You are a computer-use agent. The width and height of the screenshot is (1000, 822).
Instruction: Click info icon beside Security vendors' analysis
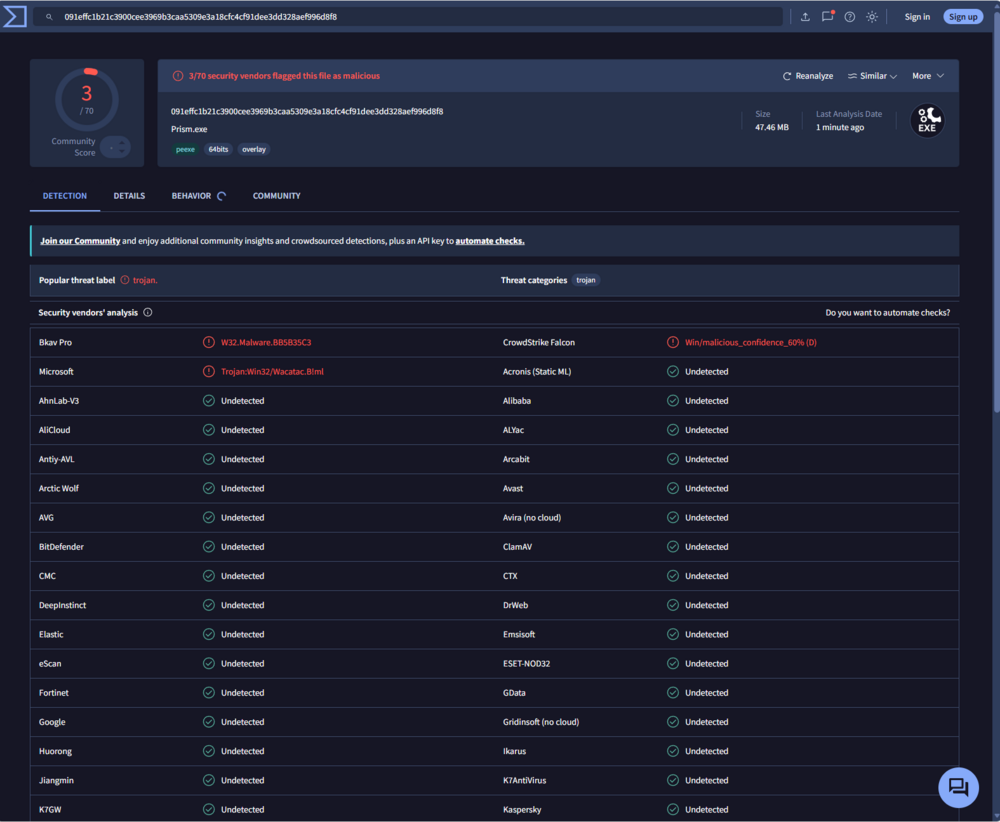(x=148, y=312)
